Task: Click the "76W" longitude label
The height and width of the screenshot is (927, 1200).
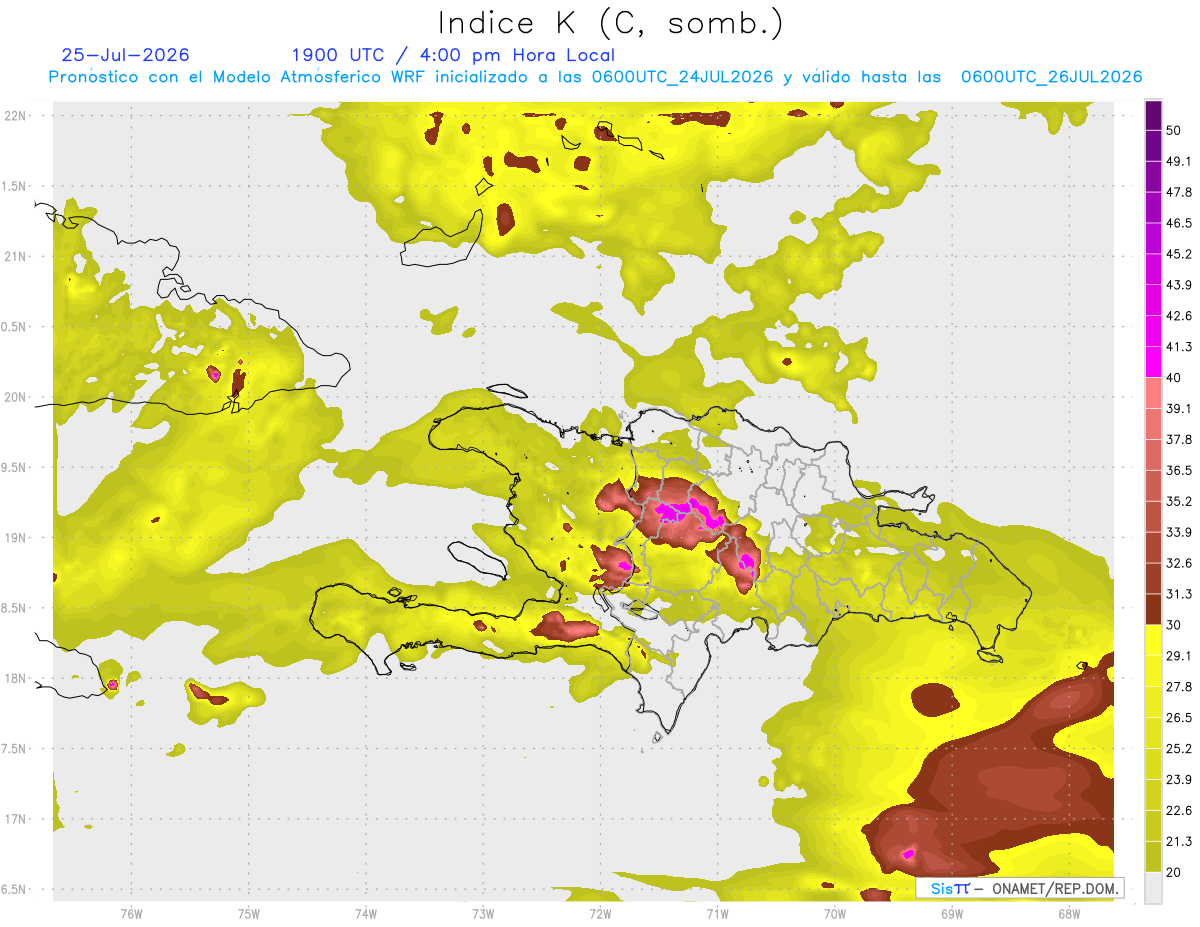Action: click(132, 914)
